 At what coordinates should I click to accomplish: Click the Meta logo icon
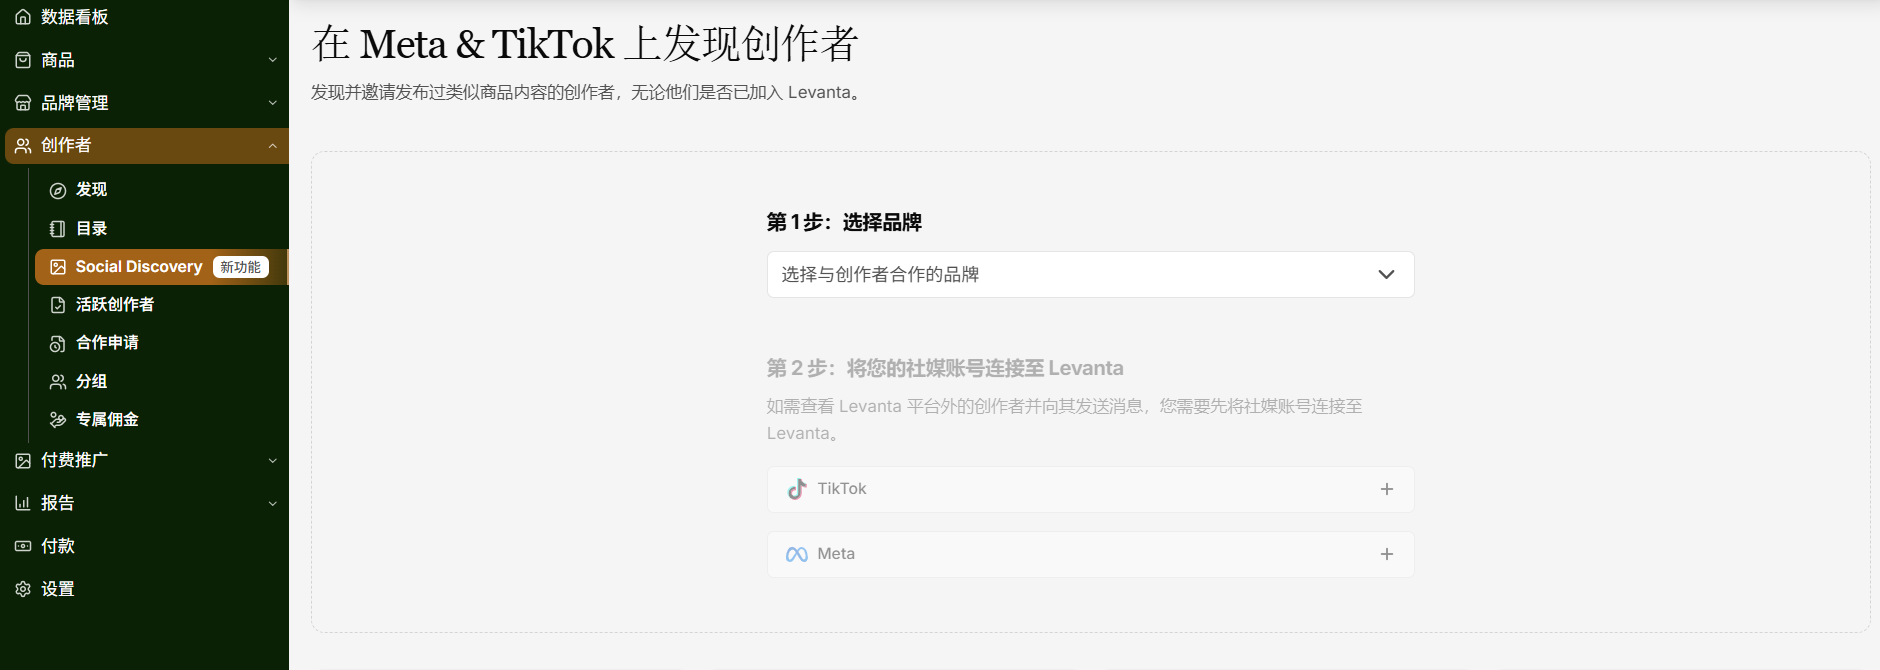click(797, 554)
